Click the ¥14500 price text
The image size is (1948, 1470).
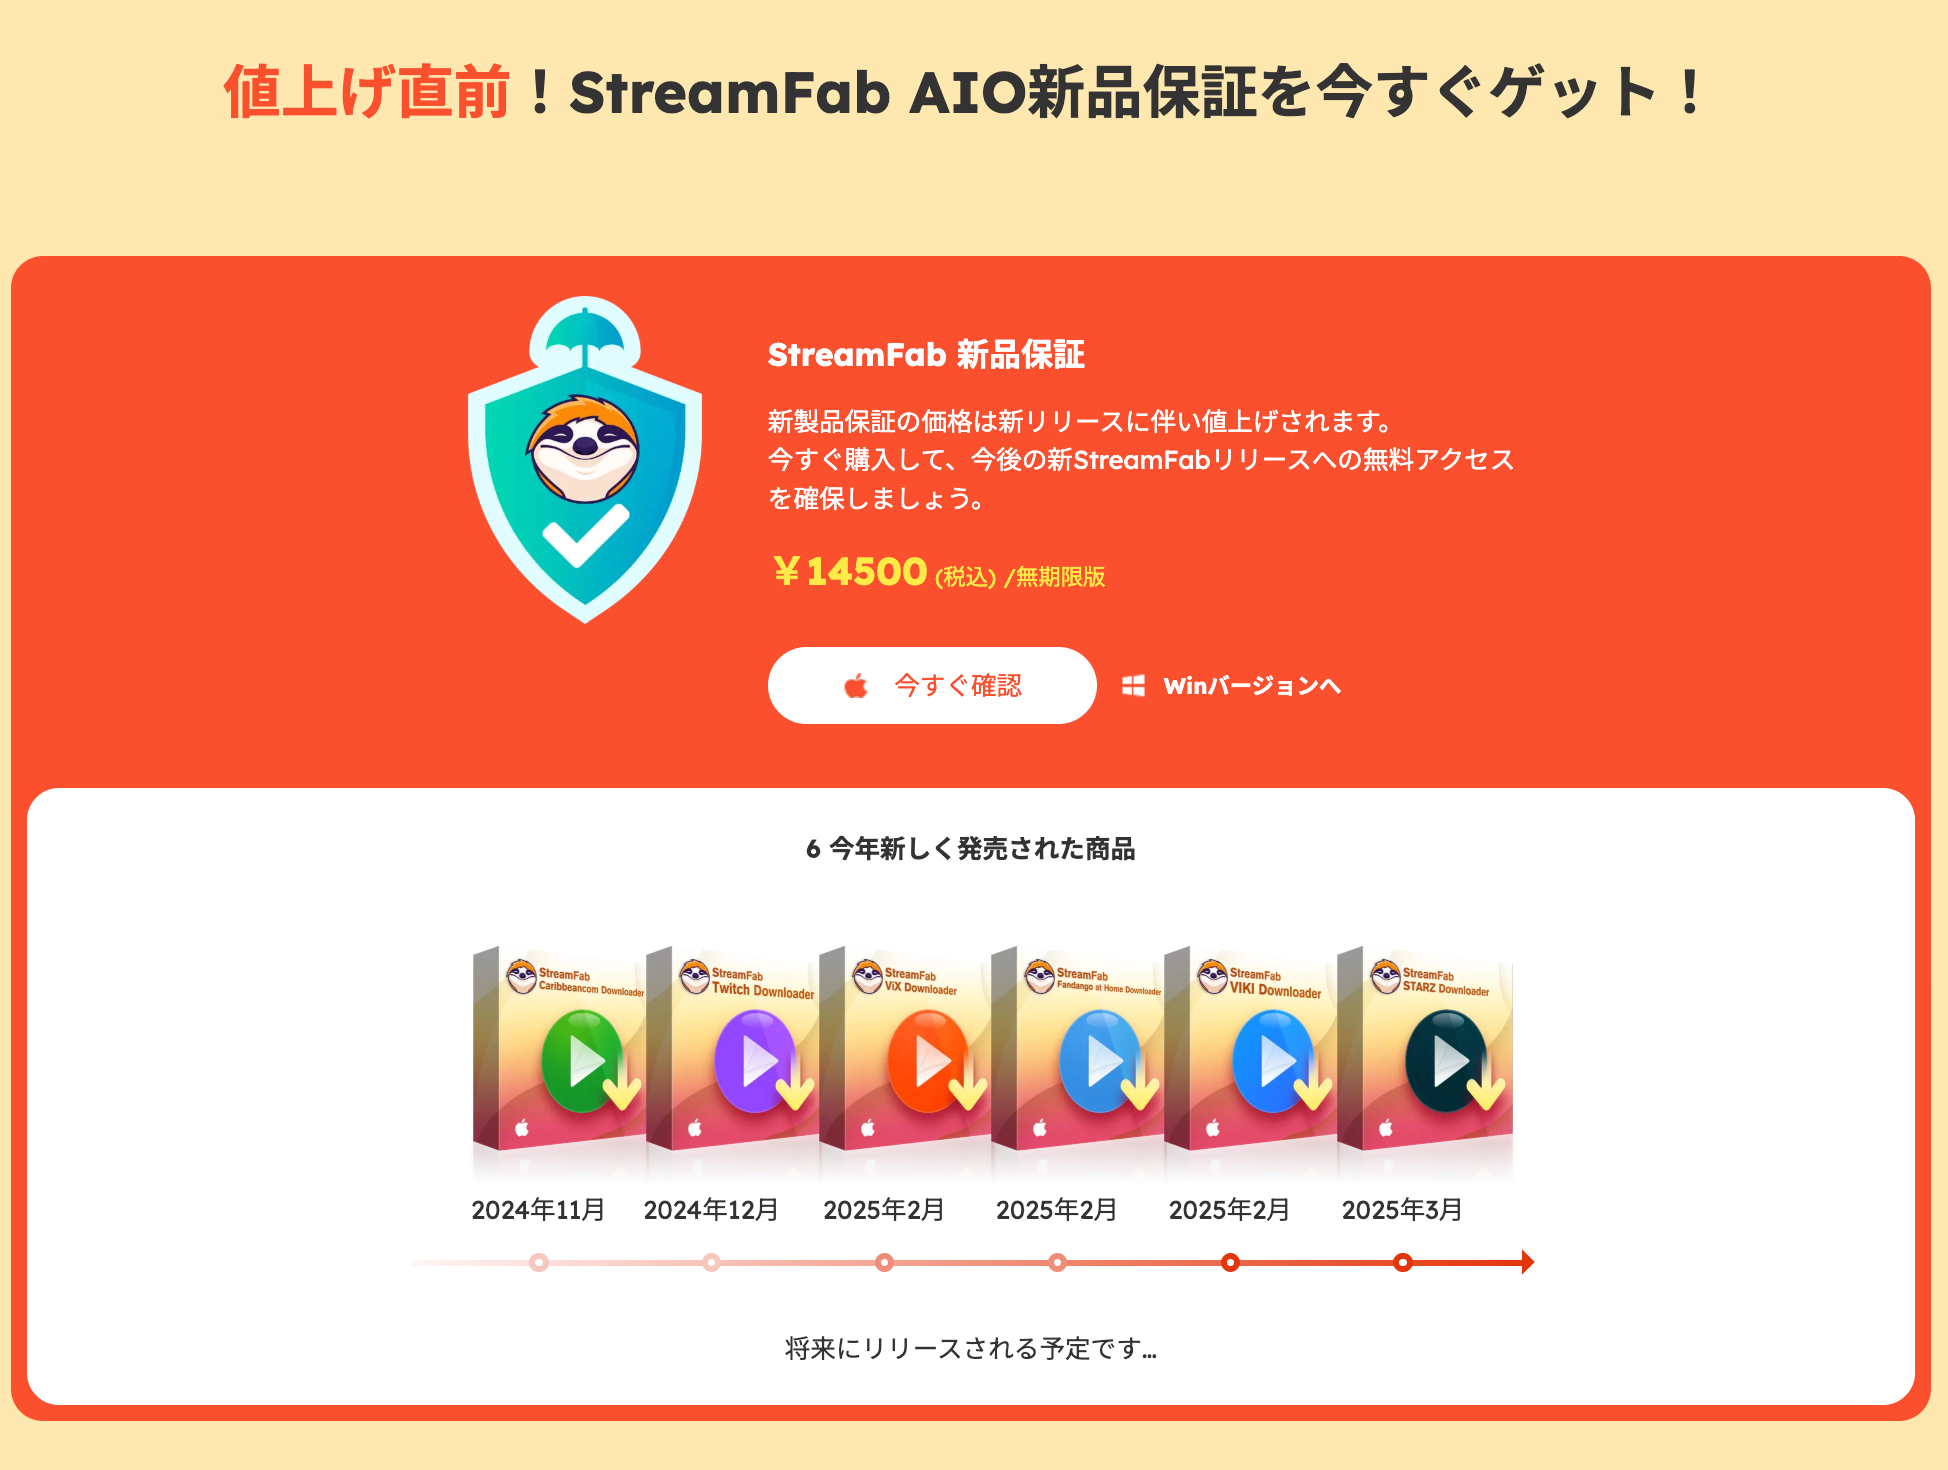point(850,572)
